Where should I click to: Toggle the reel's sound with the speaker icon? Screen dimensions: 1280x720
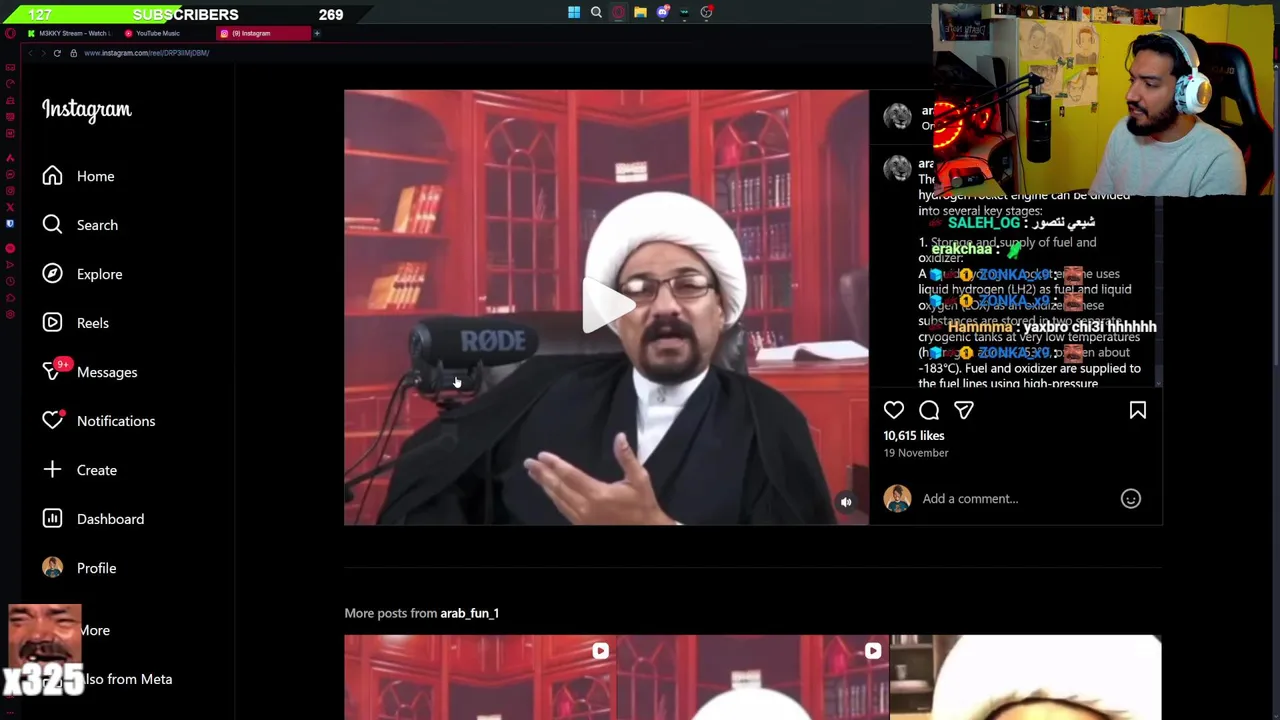(846, 502)
